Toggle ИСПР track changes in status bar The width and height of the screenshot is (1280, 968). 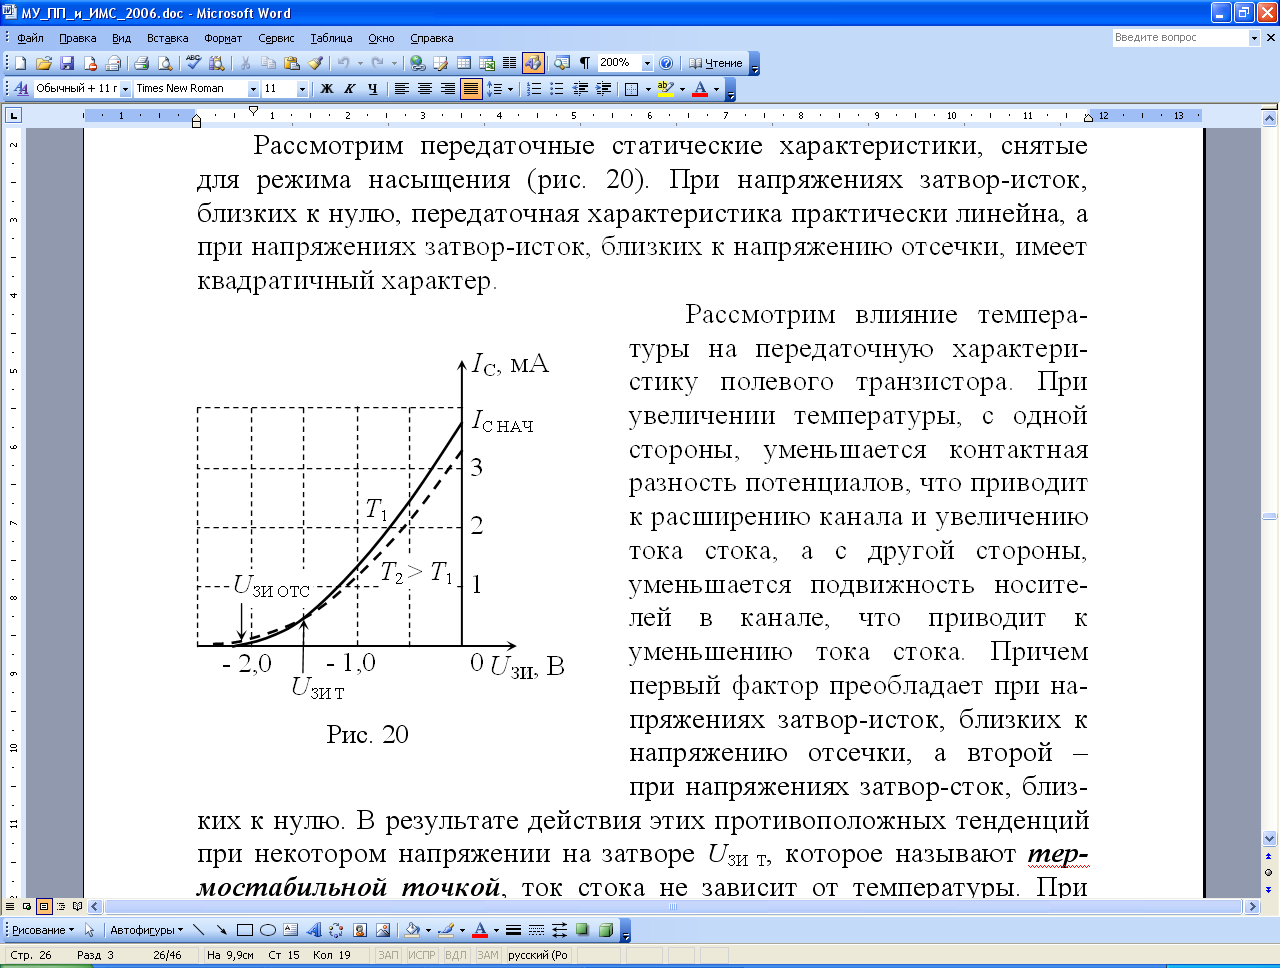[422, 955]
